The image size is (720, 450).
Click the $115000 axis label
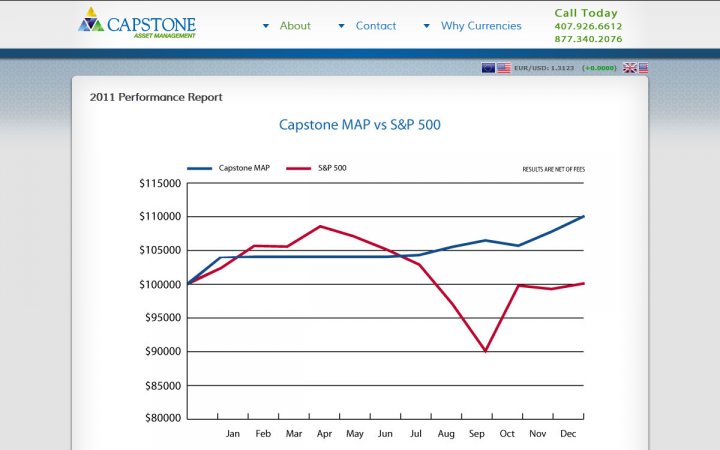click(x=160, y=184)
